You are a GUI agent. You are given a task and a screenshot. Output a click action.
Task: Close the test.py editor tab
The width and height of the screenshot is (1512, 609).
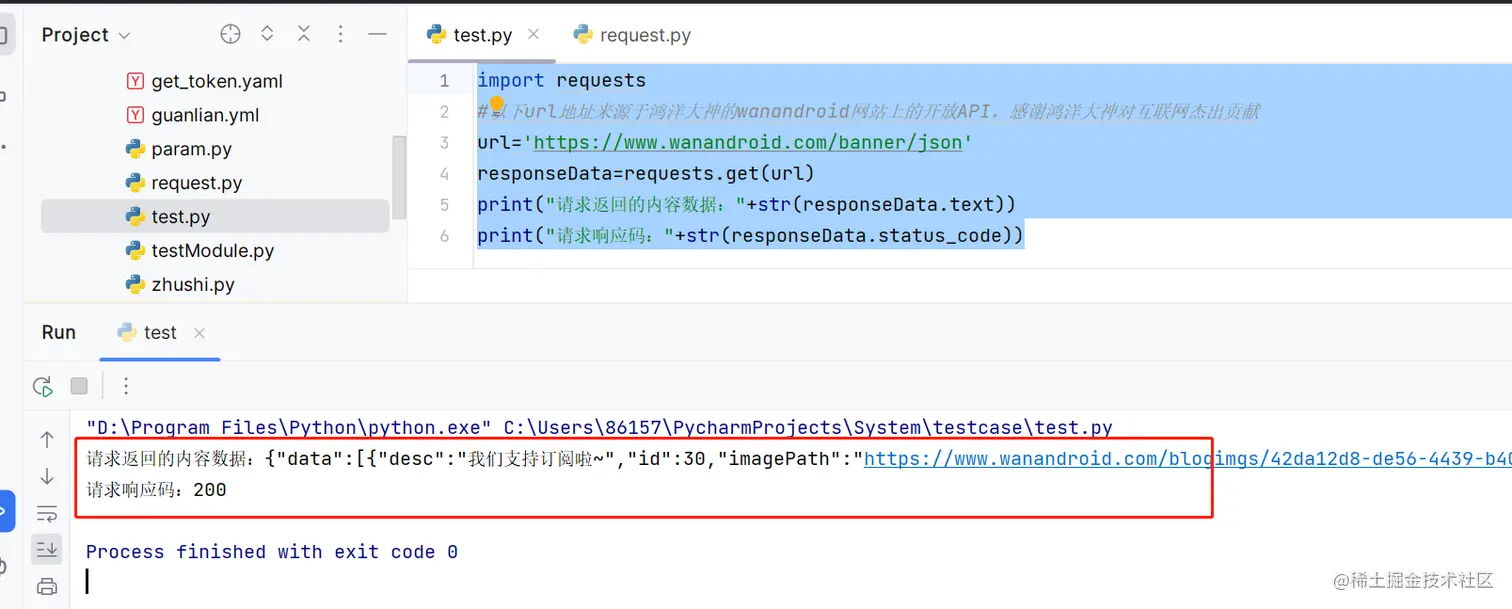533,34
